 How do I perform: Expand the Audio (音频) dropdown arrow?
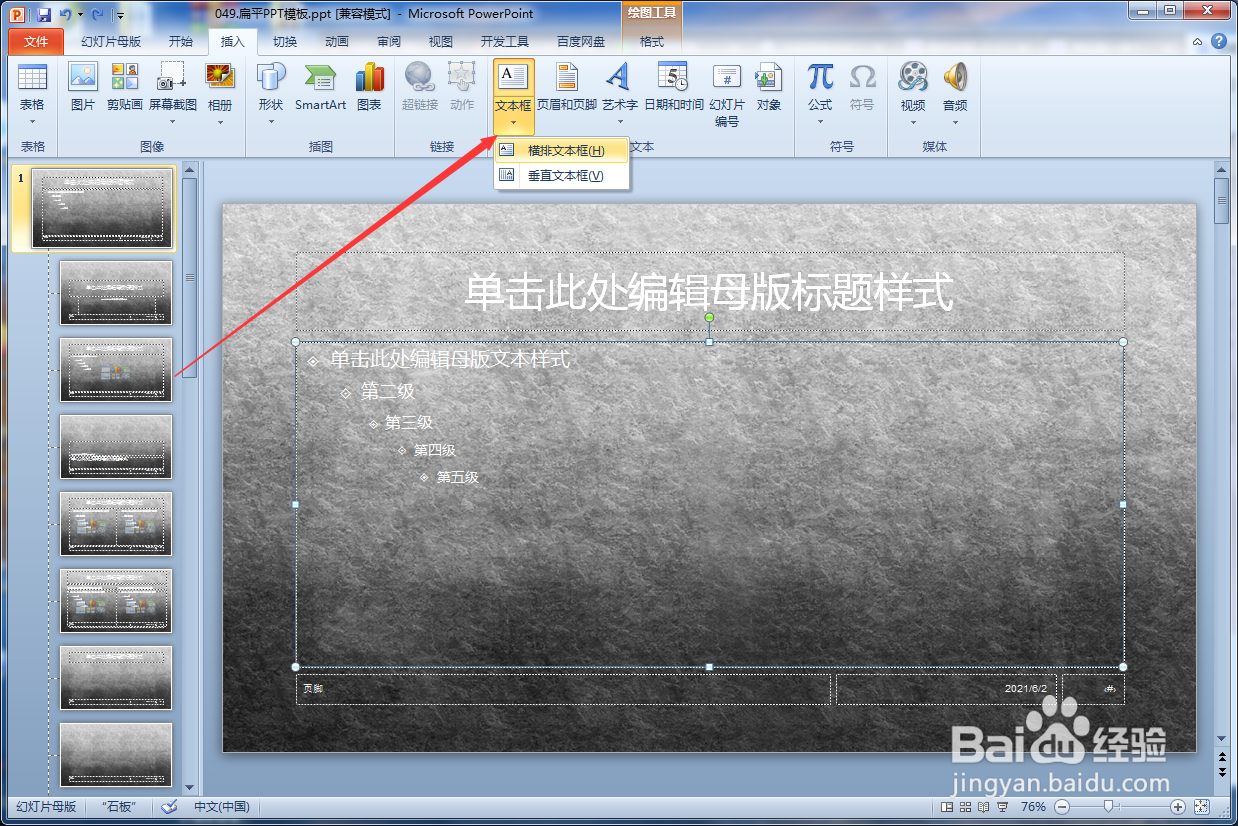pos(955,122)
